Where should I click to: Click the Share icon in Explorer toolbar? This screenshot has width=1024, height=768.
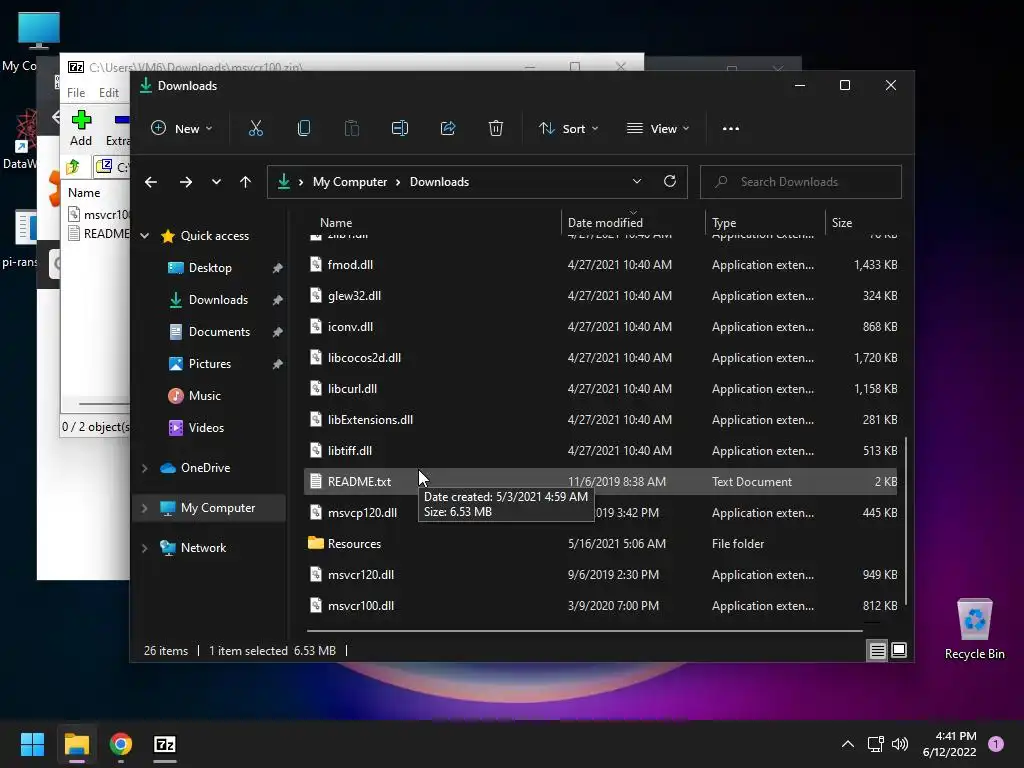click(x=448, y=129)
